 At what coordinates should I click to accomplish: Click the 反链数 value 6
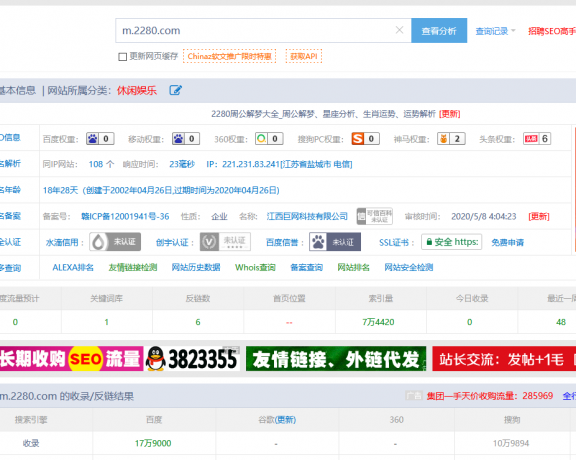[x=198, y=322]
